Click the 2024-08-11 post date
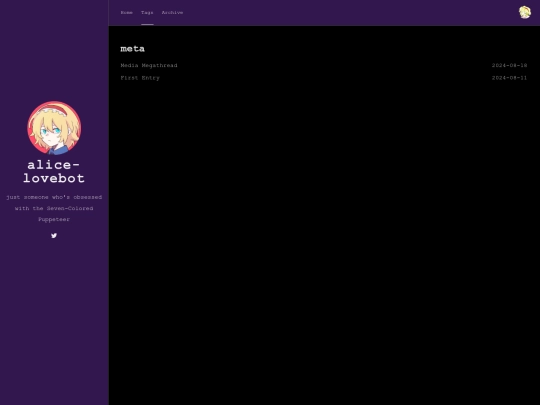 tap(509, 78)
